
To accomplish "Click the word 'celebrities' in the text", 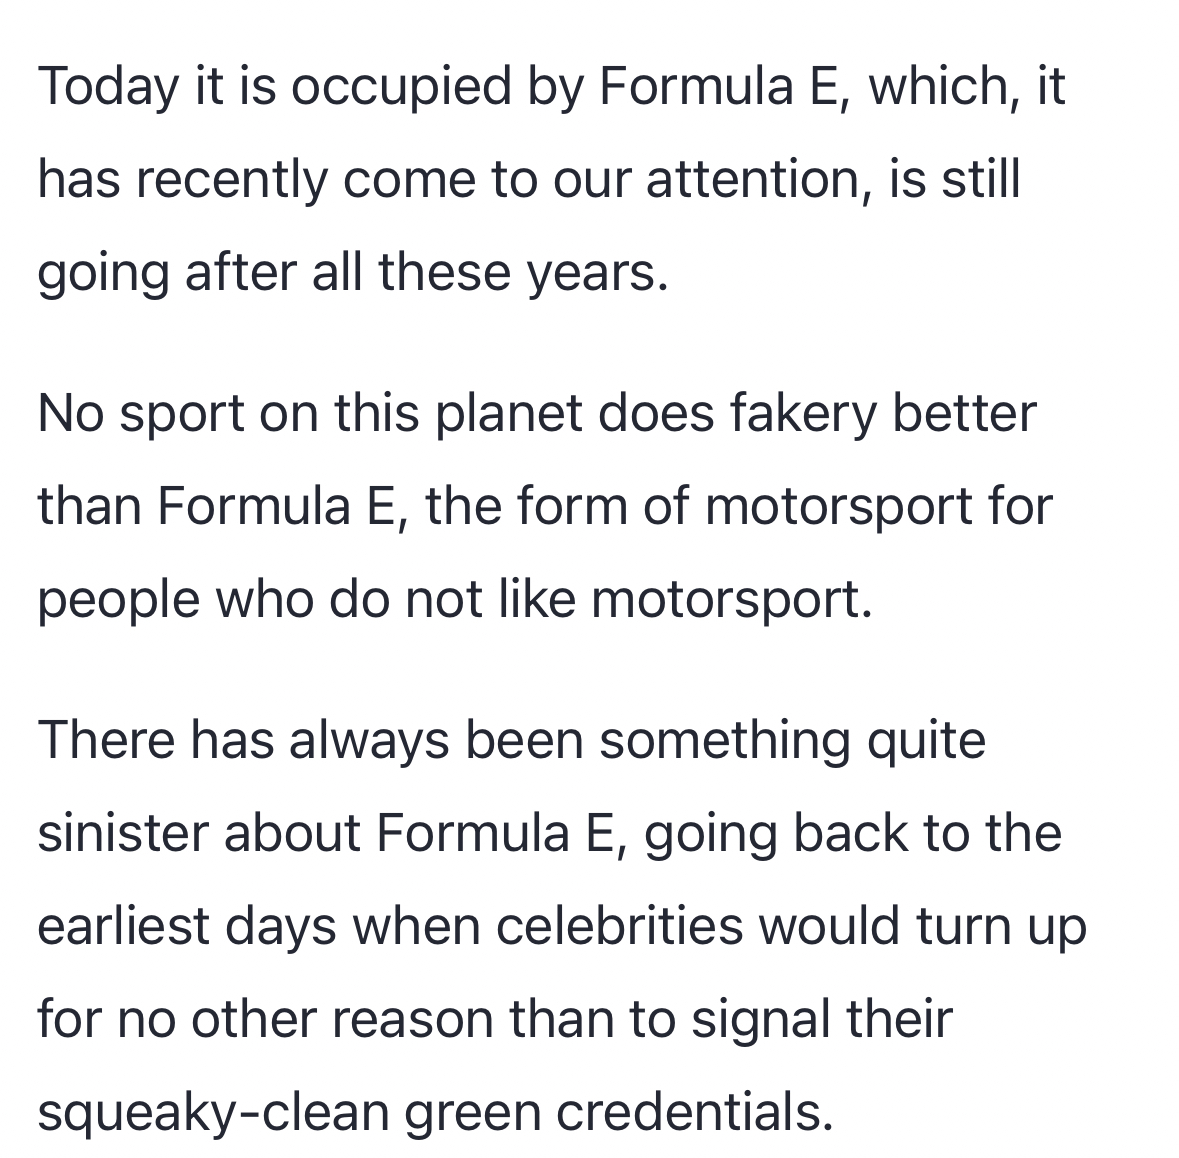I will [x=619, y=926].
